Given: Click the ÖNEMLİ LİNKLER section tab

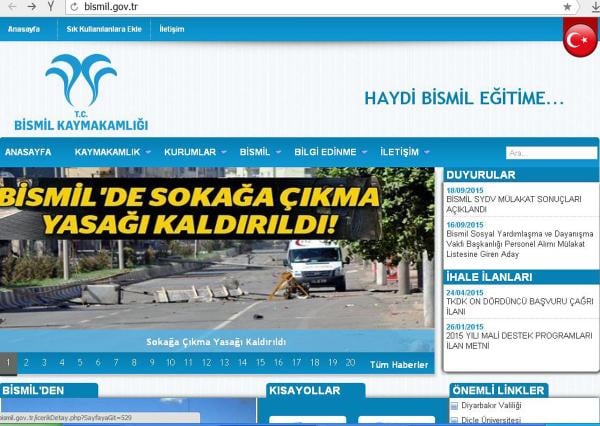Looking at the screenshot, I should tap(499, 390).
